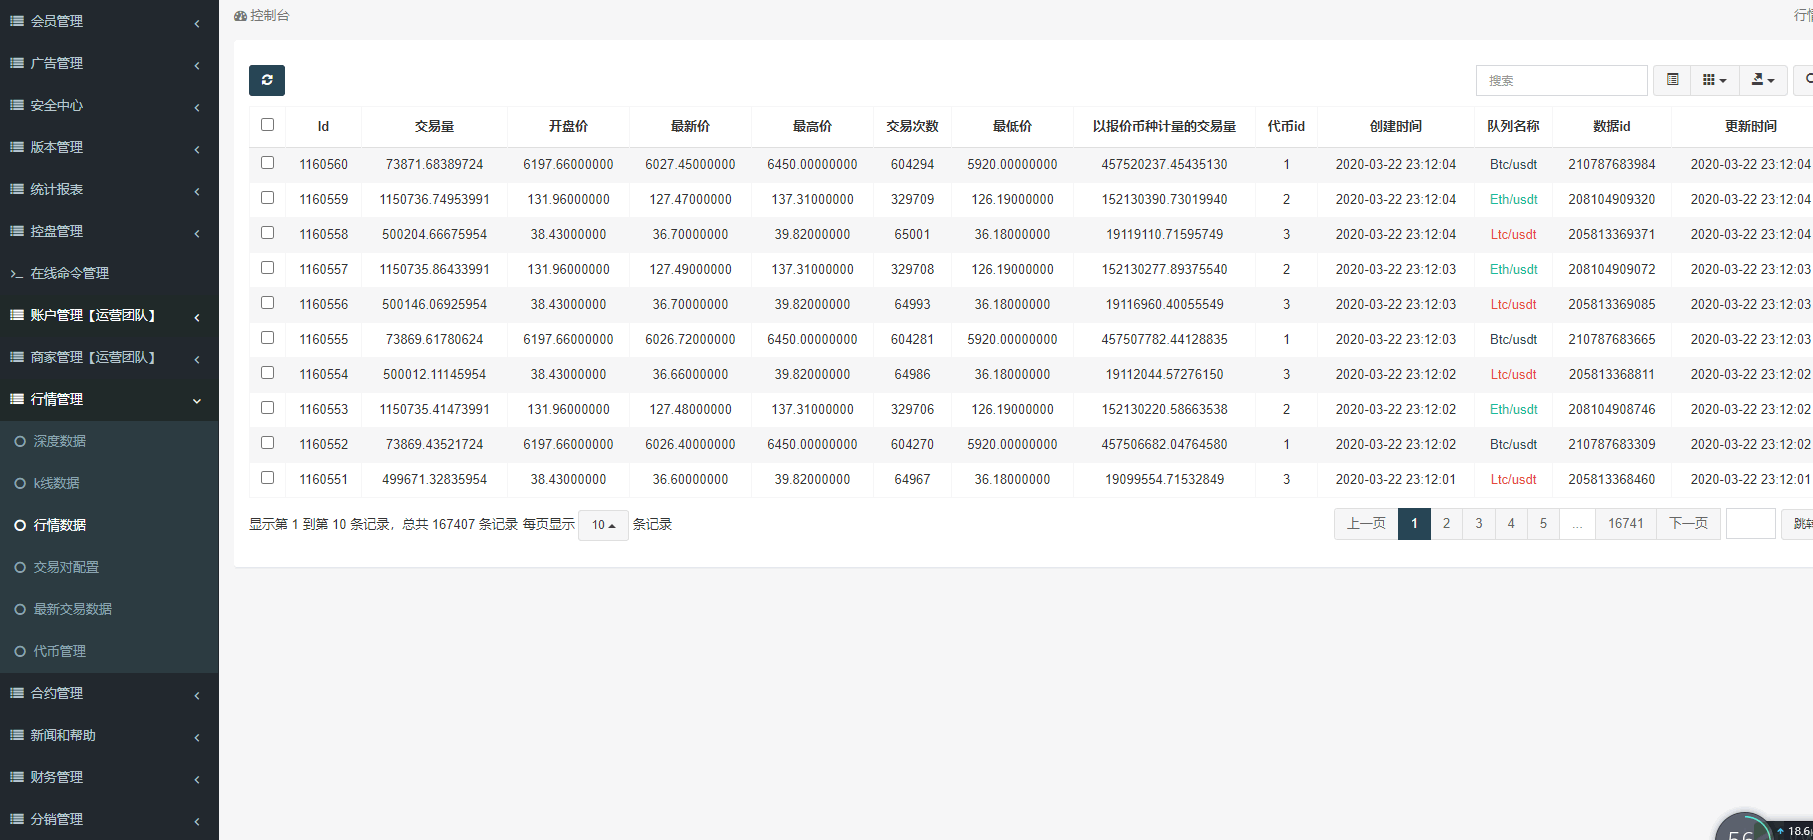Go to page 2 of results

(1446, 524)
